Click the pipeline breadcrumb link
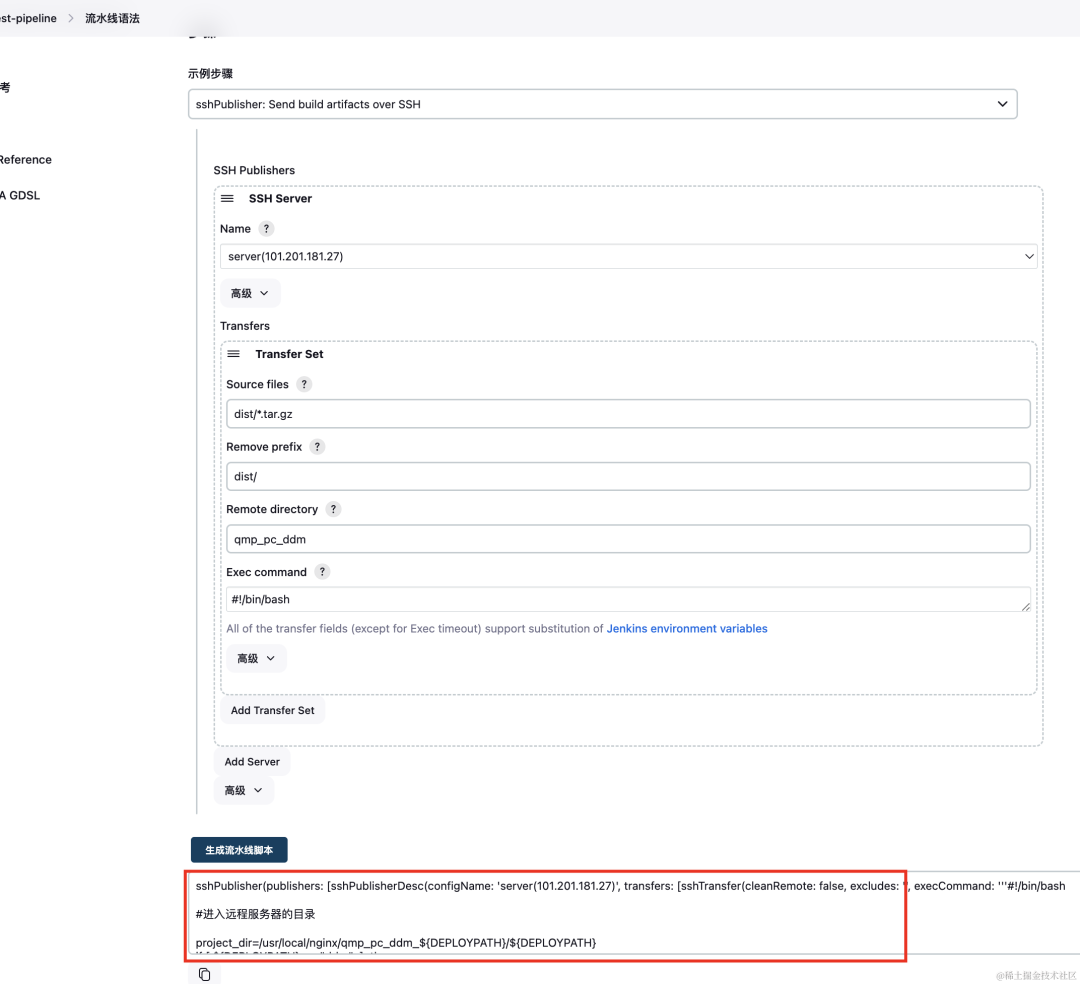Viewport: 1080px width, 984px height. coord(28,19)
